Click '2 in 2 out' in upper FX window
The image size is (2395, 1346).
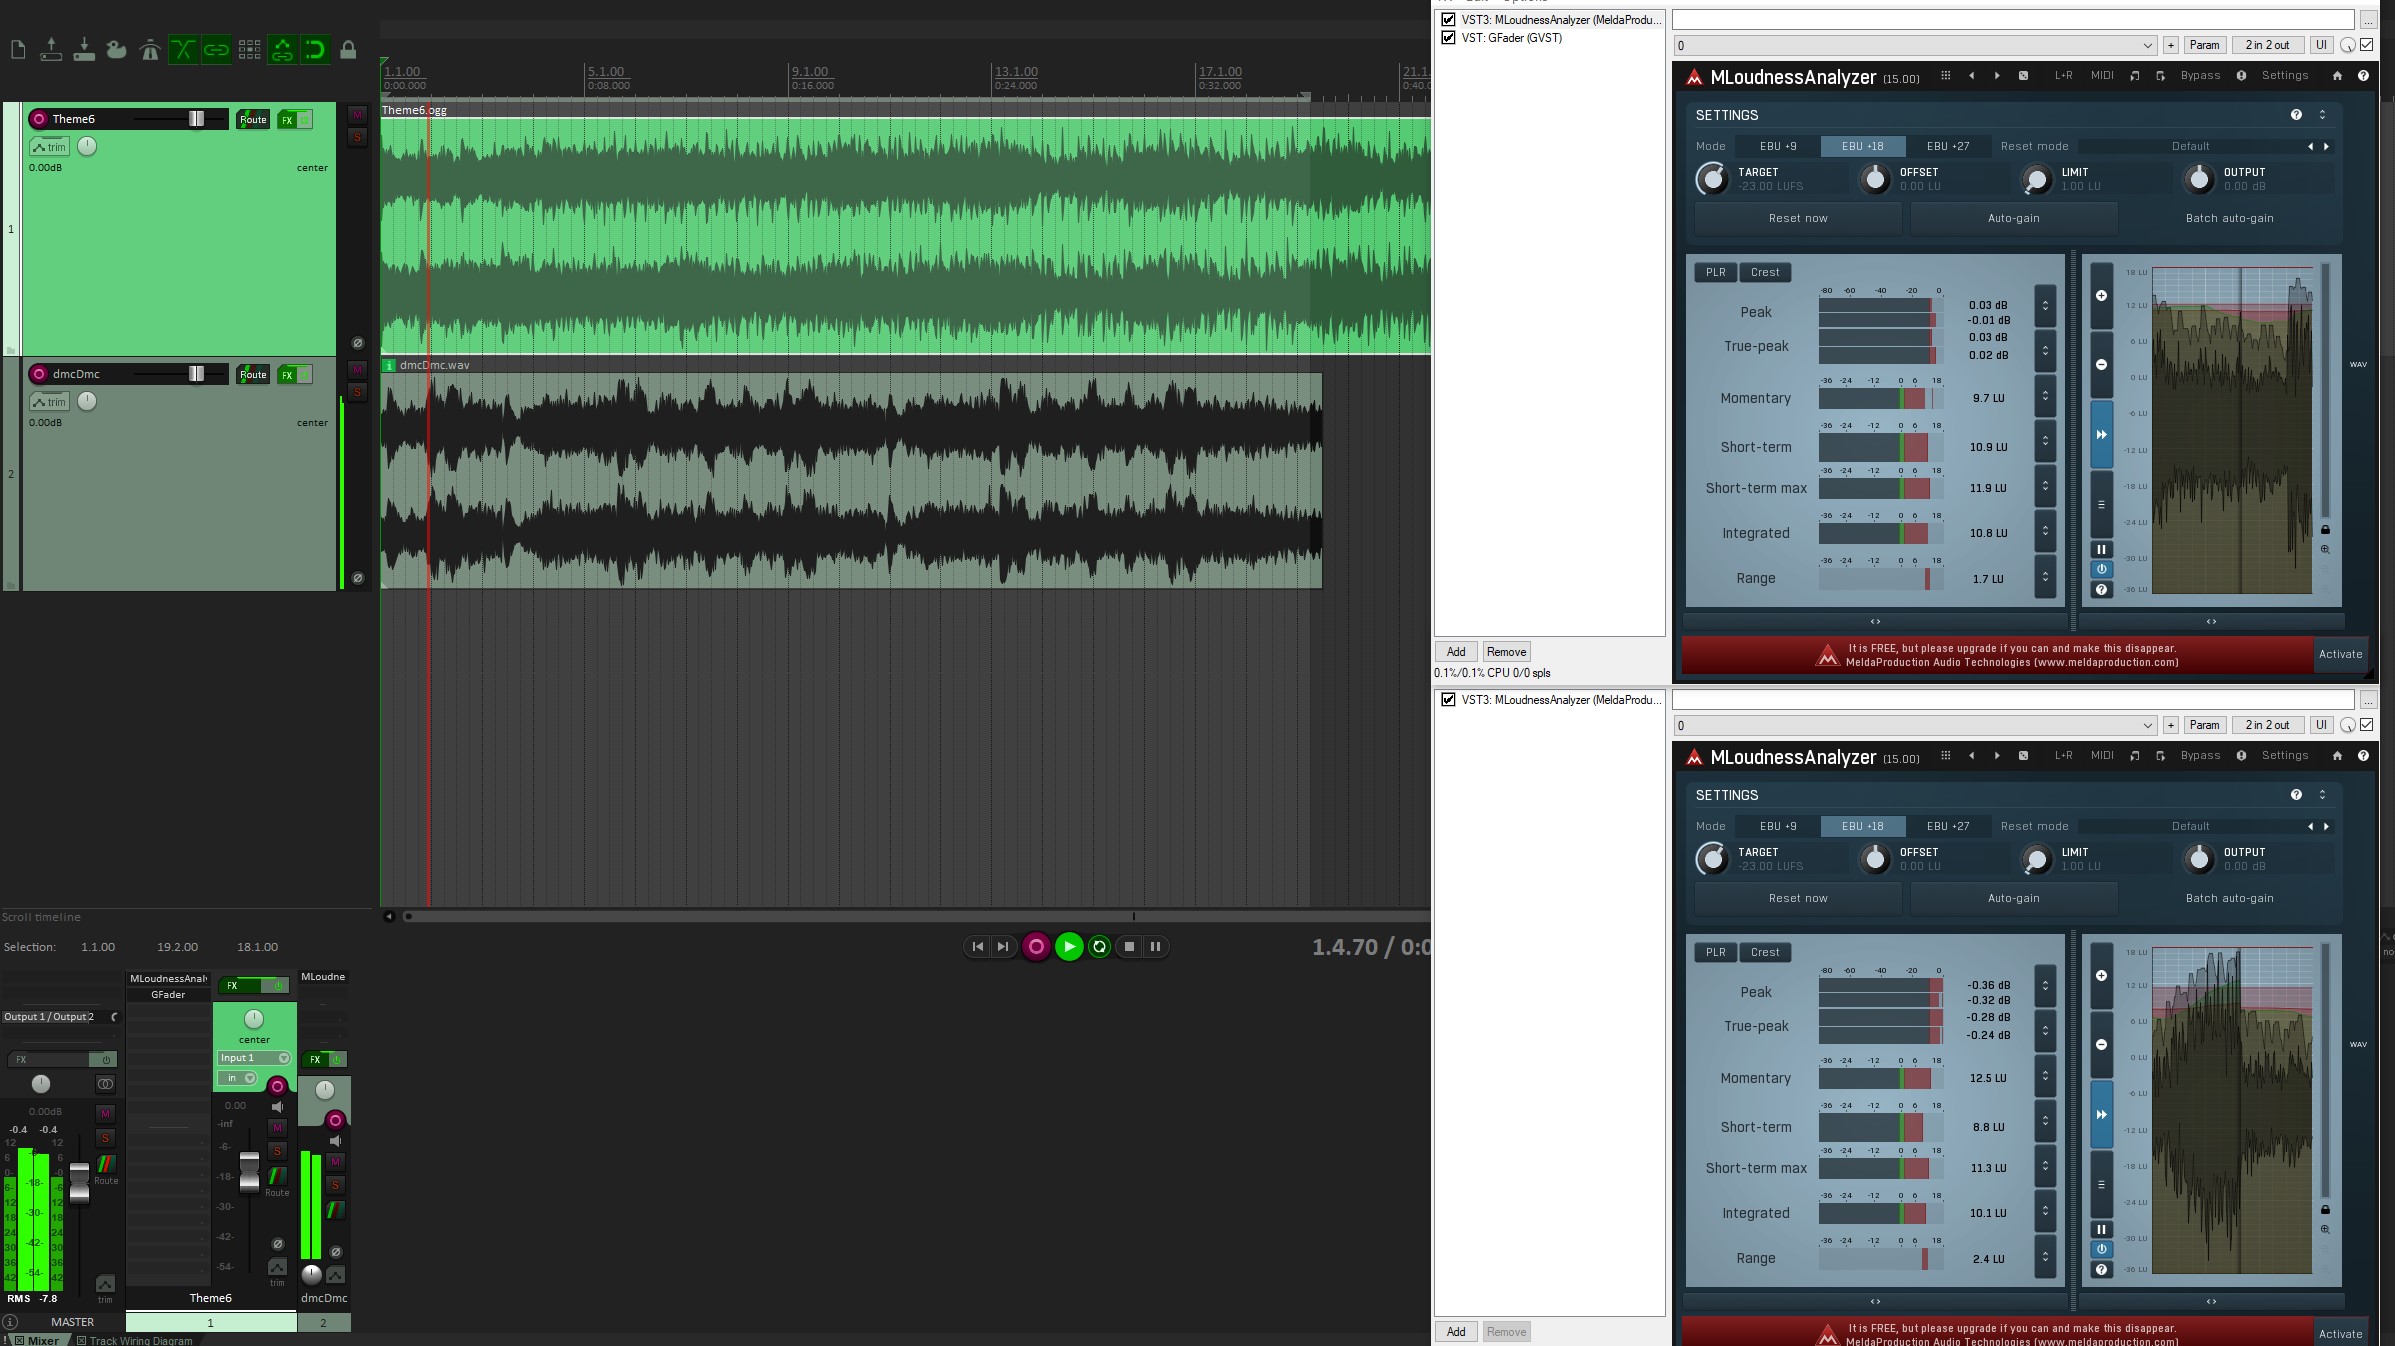click(2267, 45)
